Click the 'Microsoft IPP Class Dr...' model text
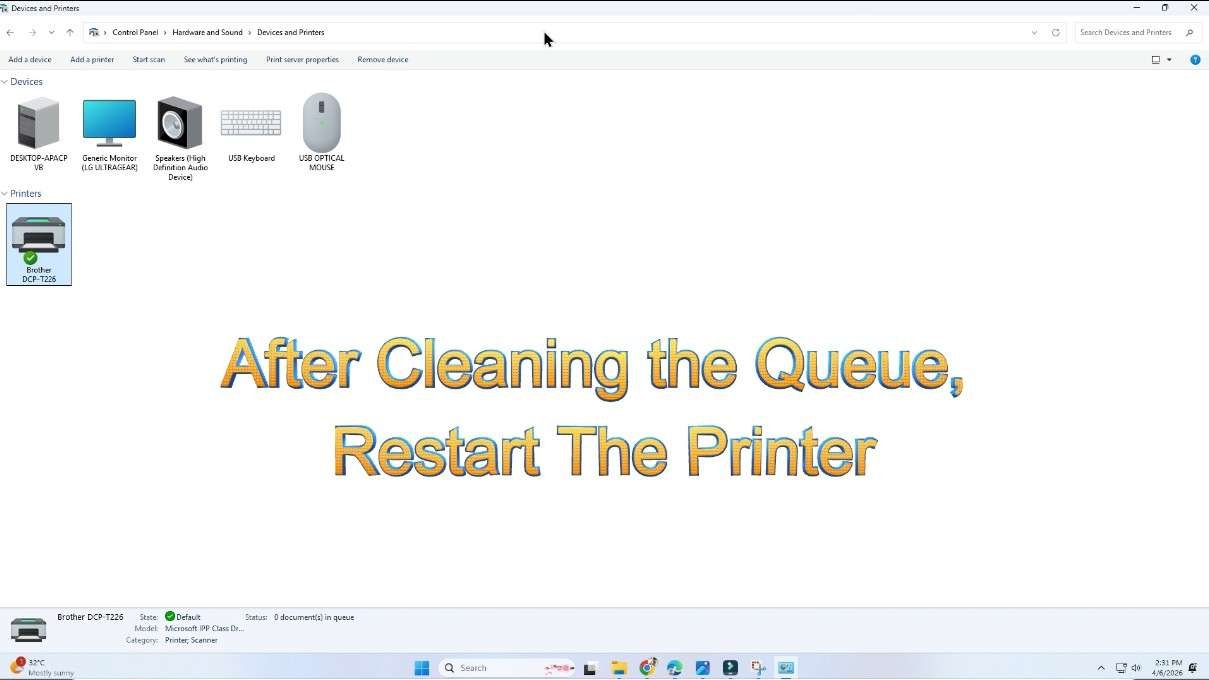The width and height of the screenshot is (1209, 680). 204,629
